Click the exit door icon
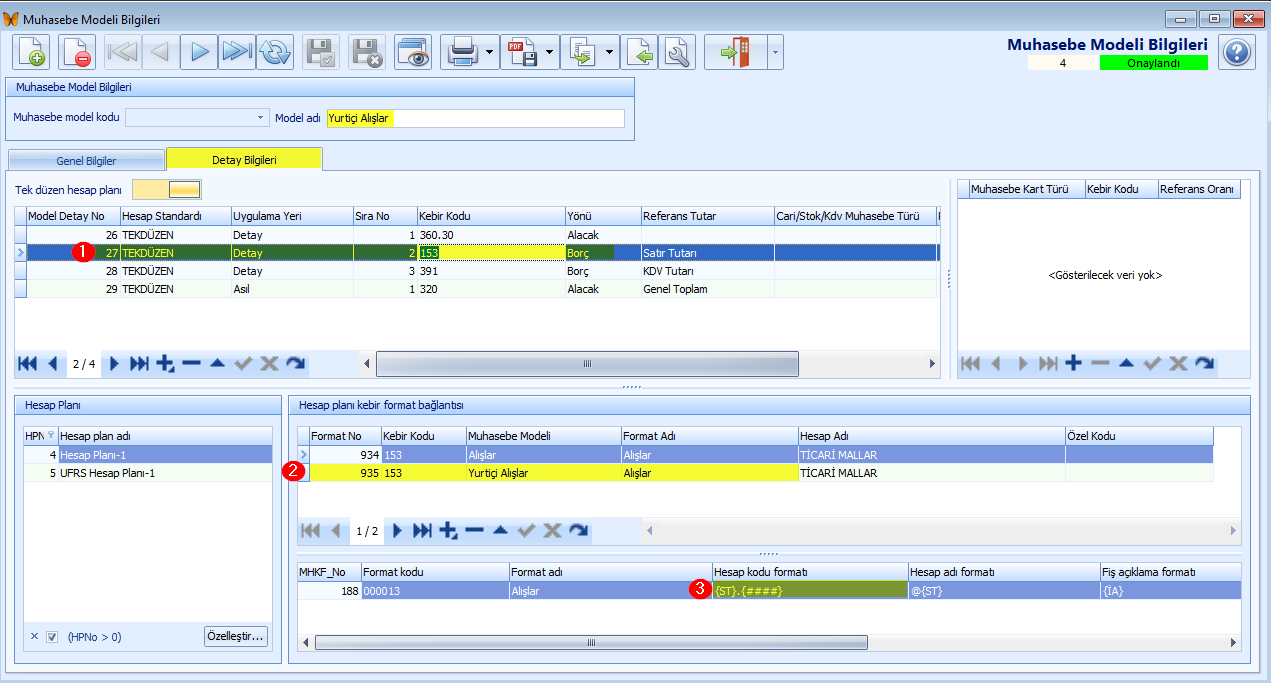This screenshot has height=683, width=1271. click(x=736, y=53)
